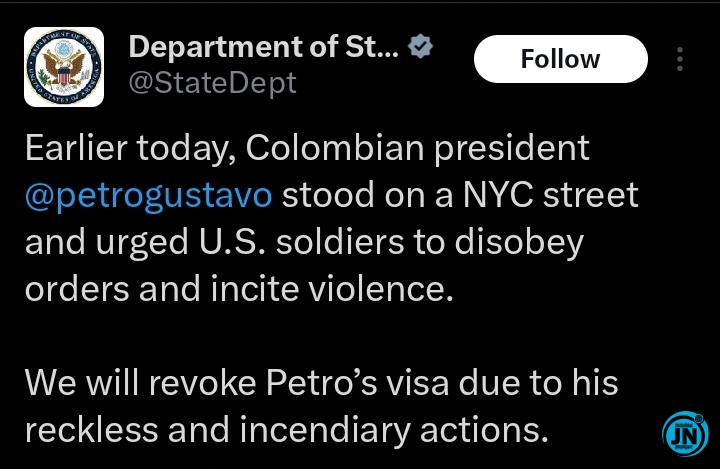The height and width of the screenshot is (469, 720).
Task: Select the line 'and urged U.S. soldiers to disobey'
Action: click(x=304, y=242)
